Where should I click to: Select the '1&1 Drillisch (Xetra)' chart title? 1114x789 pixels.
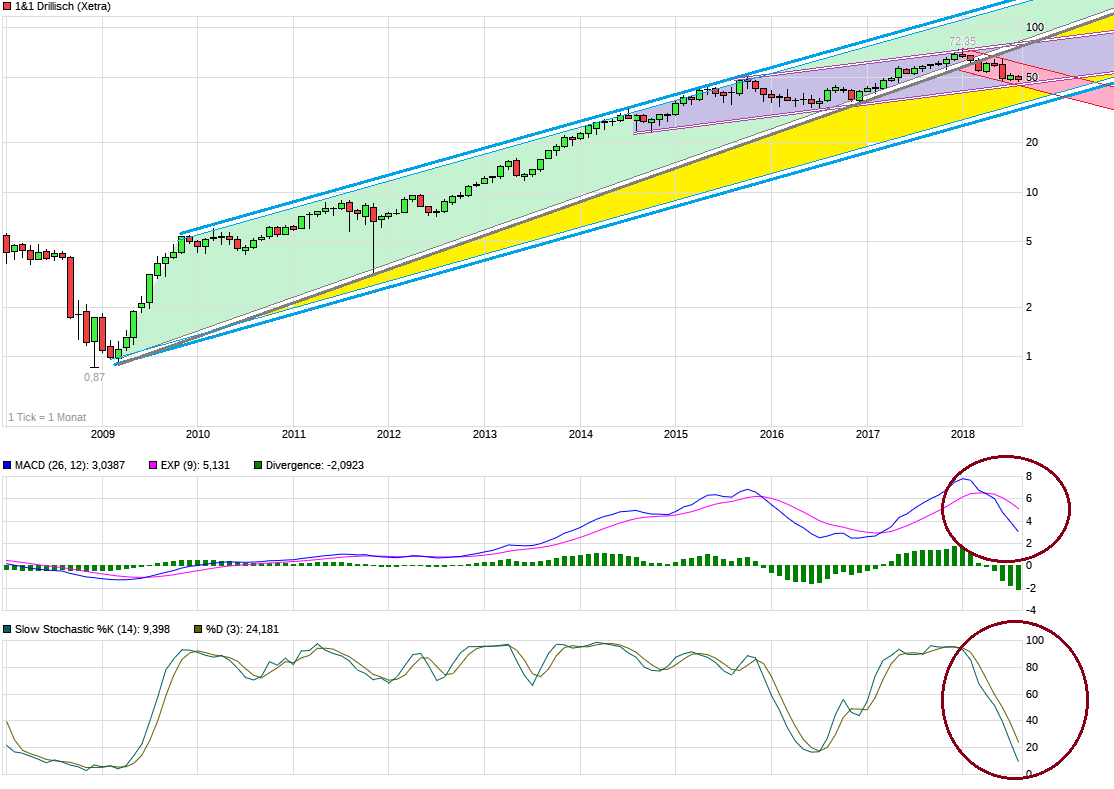pos(63,6)
